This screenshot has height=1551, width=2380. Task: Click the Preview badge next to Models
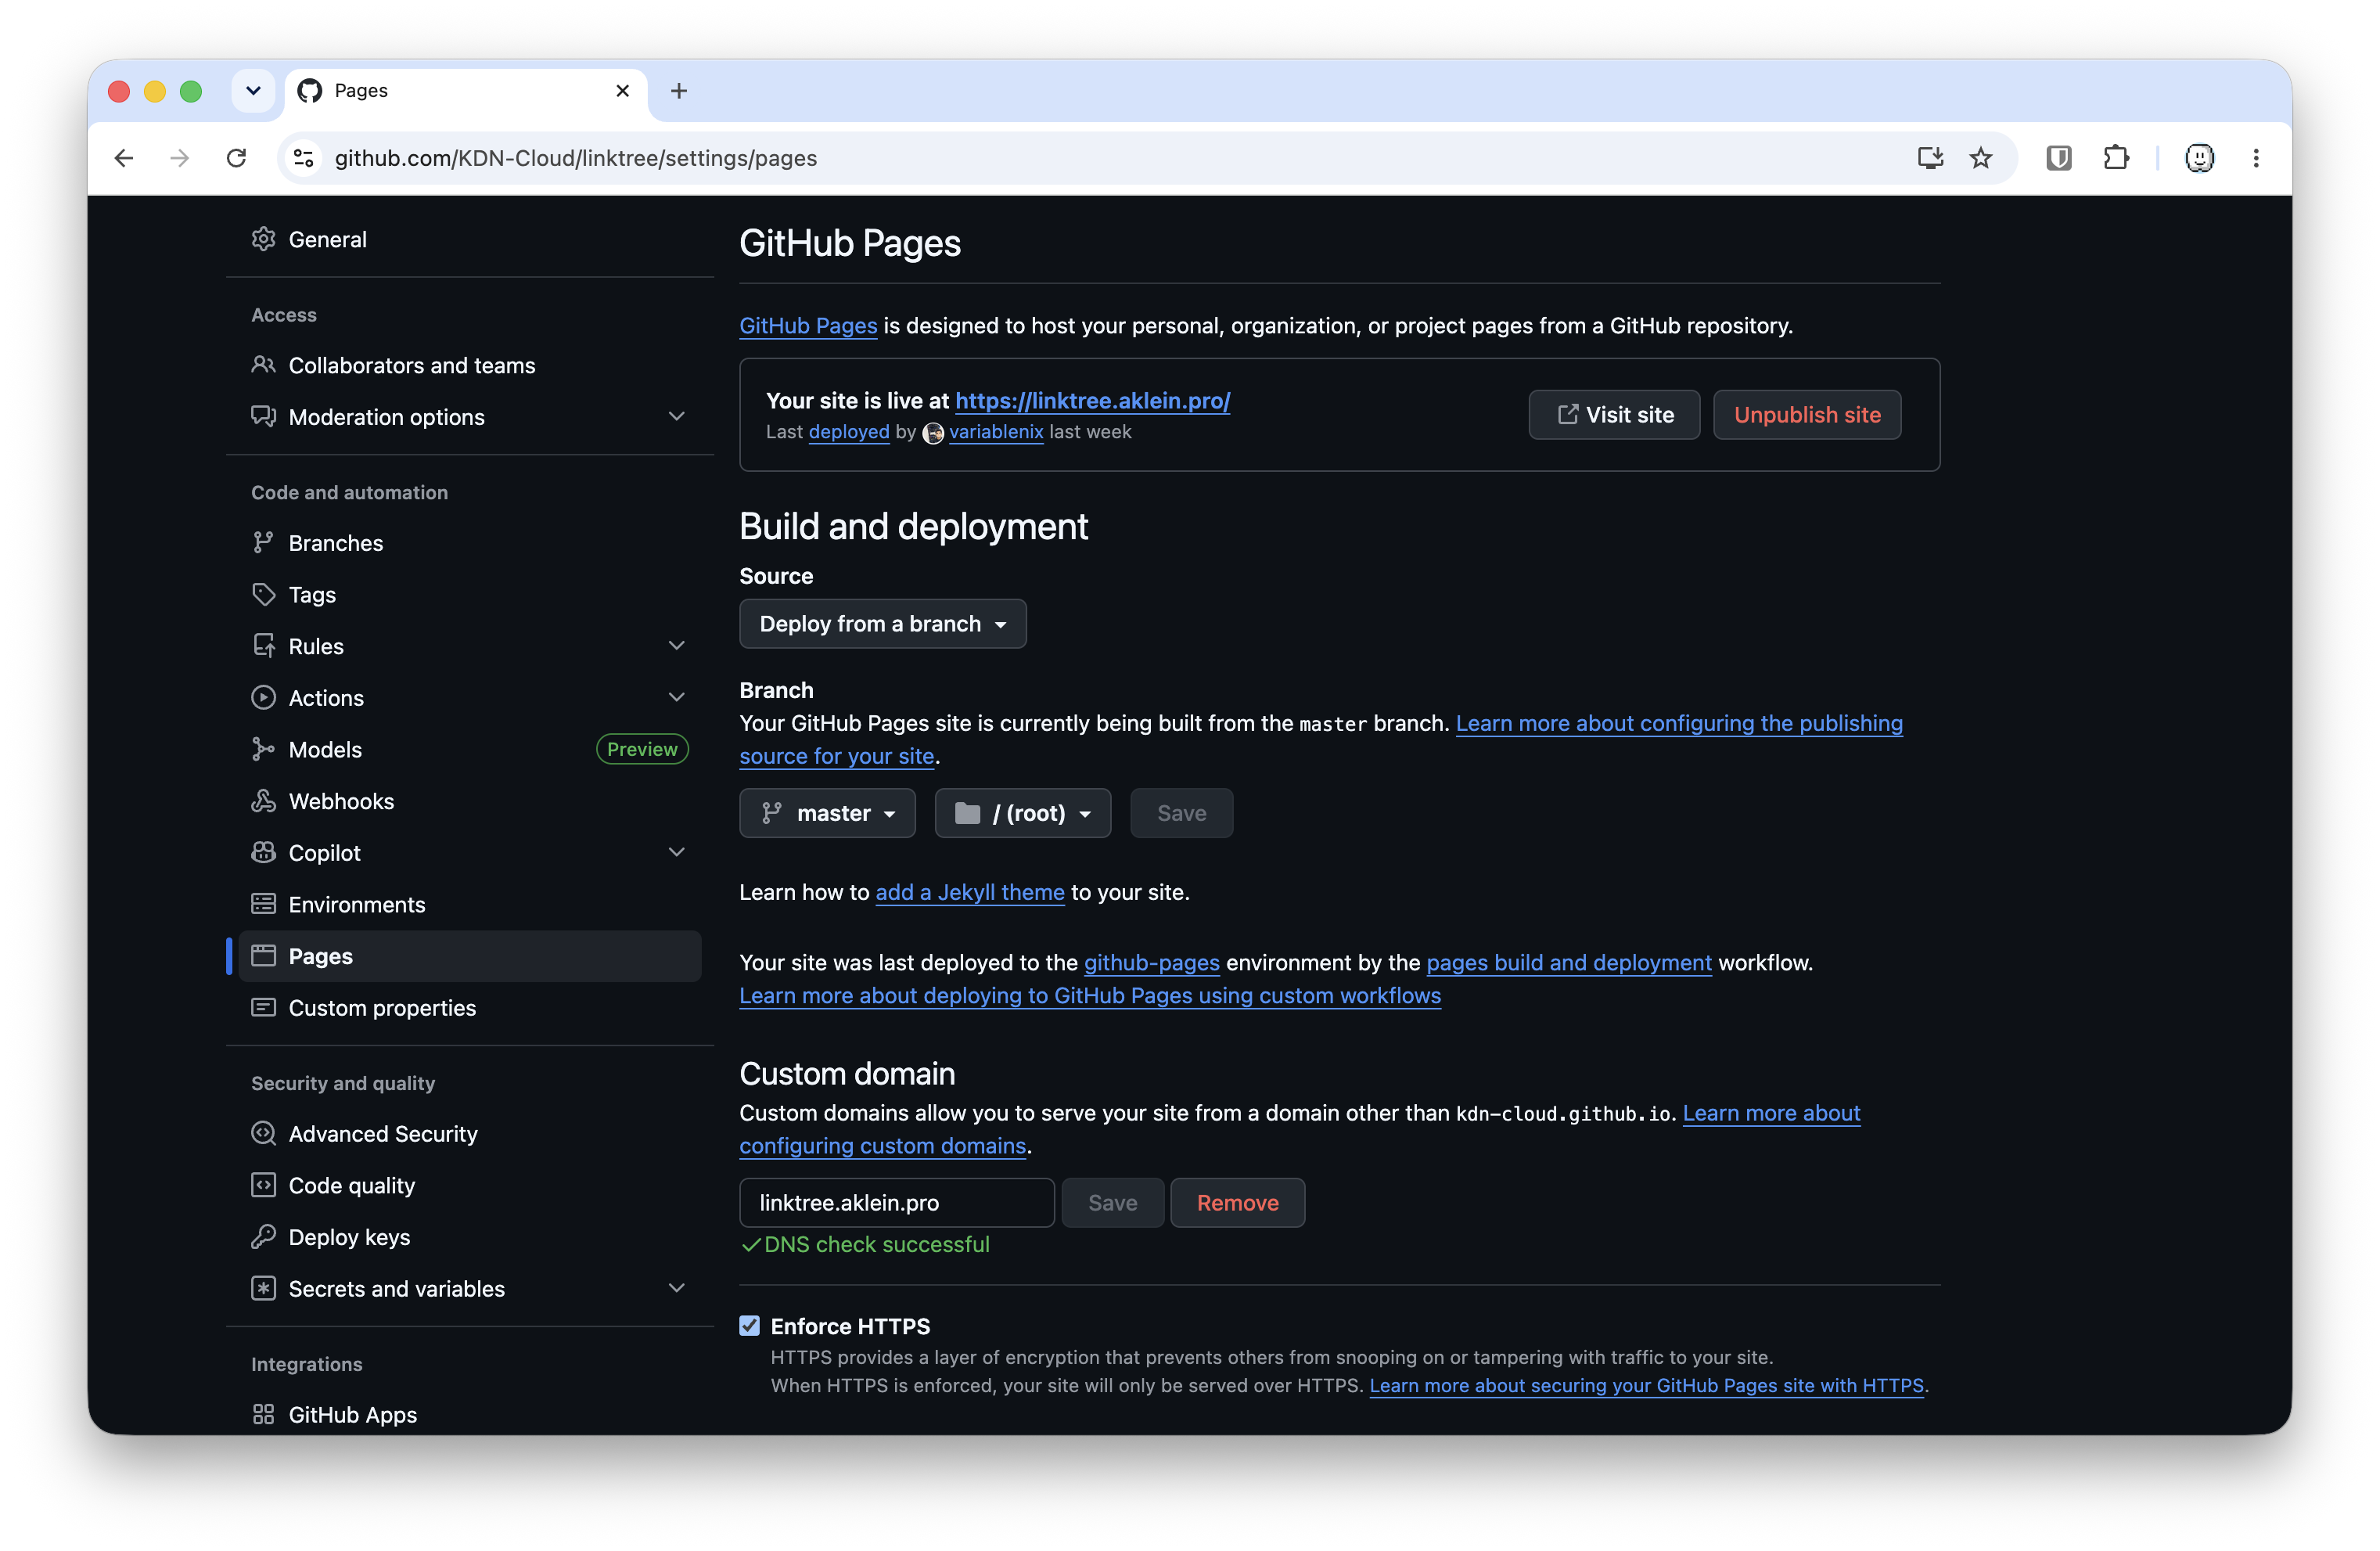(x=642, y=749)
